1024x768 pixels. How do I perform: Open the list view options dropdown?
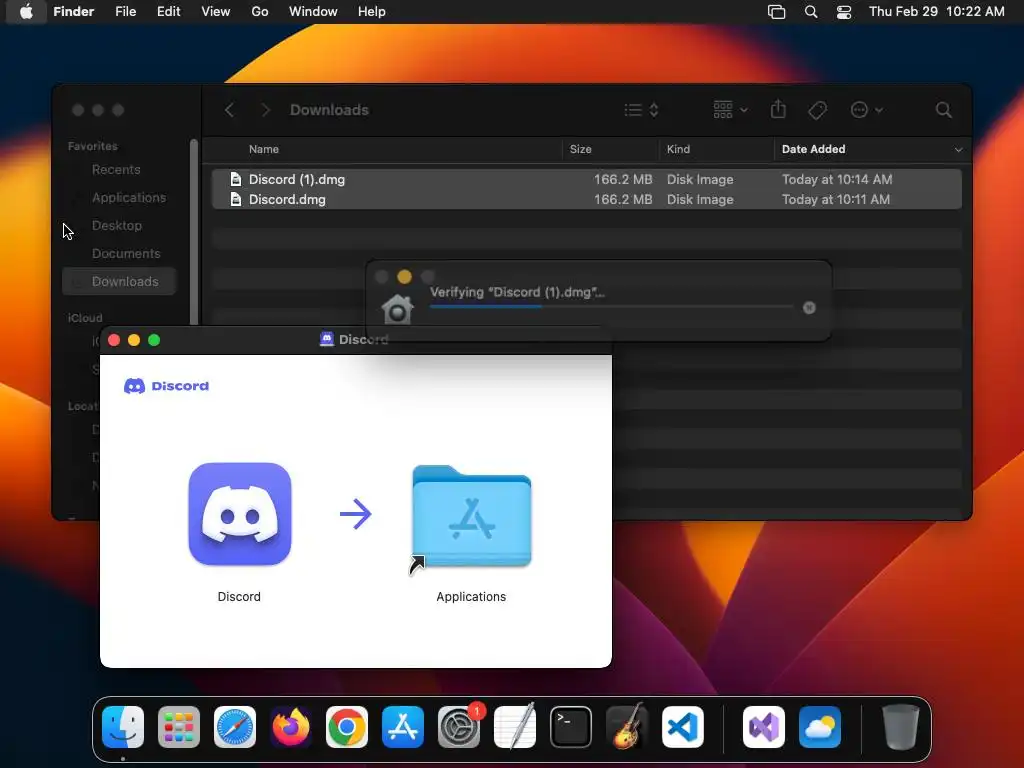(x=641, y=110)
